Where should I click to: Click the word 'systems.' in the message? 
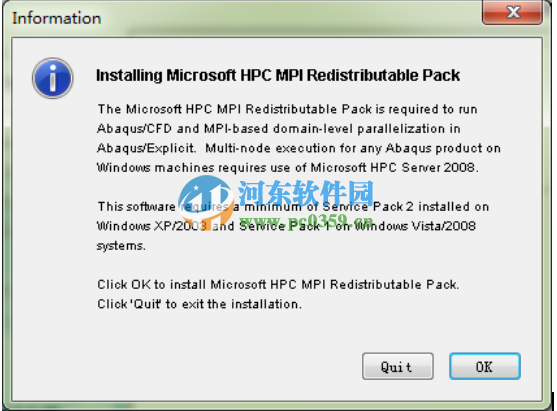point(121,246)
